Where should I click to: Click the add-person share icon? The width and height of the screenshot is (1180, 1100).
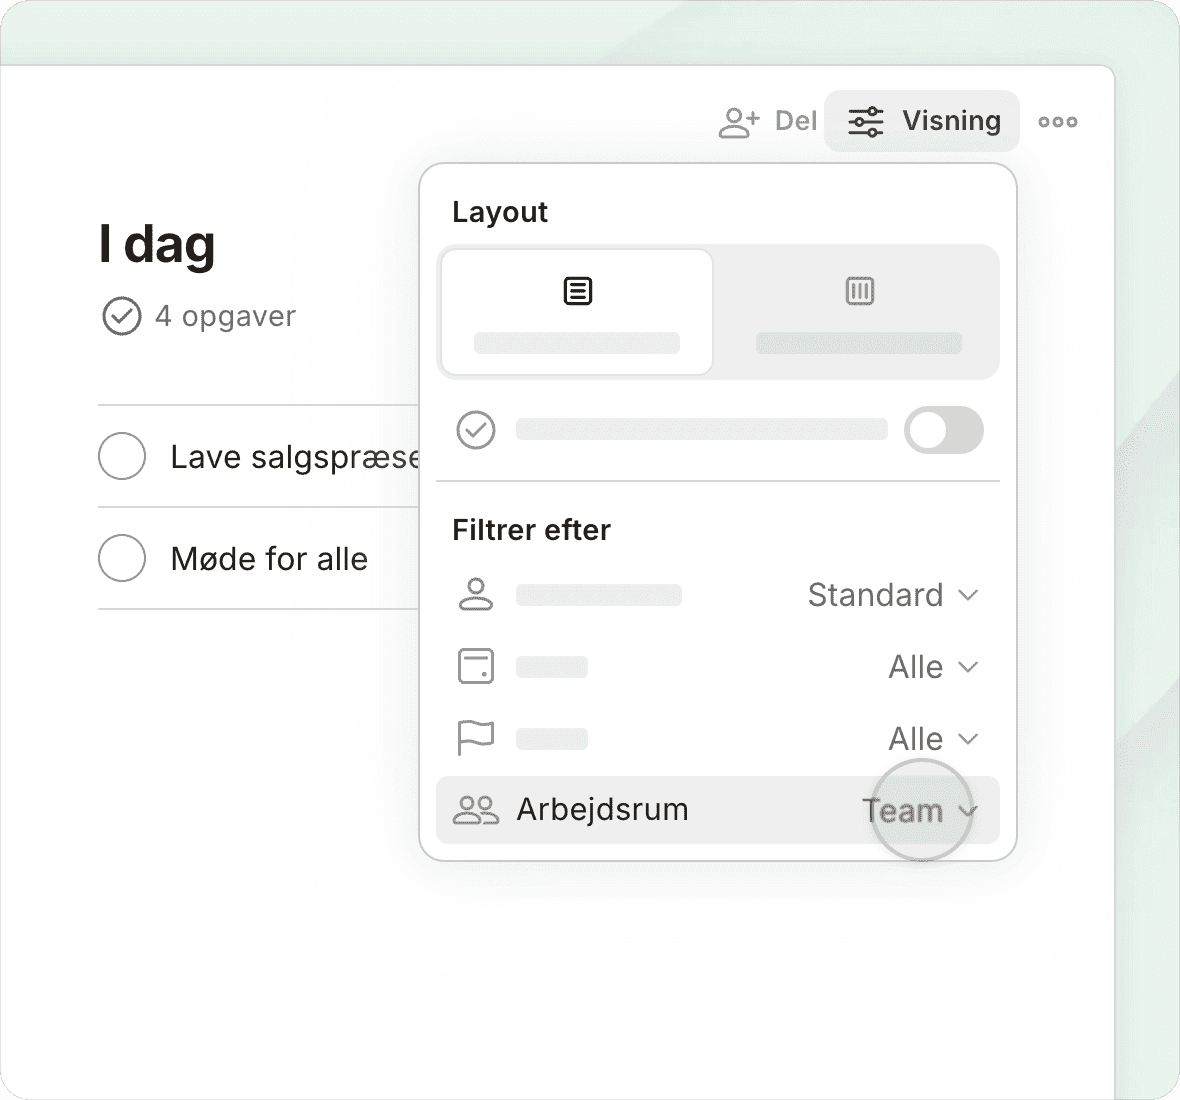(739, 122)
